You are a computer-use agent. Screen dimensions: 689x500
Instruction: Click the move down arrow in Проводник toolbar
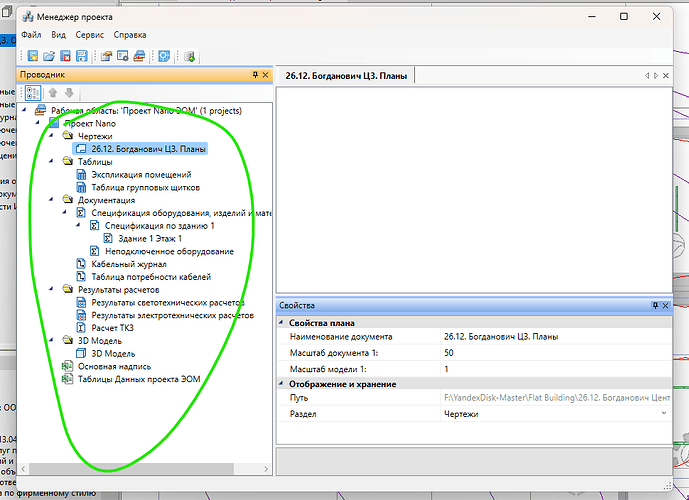[x=69, y=93]
